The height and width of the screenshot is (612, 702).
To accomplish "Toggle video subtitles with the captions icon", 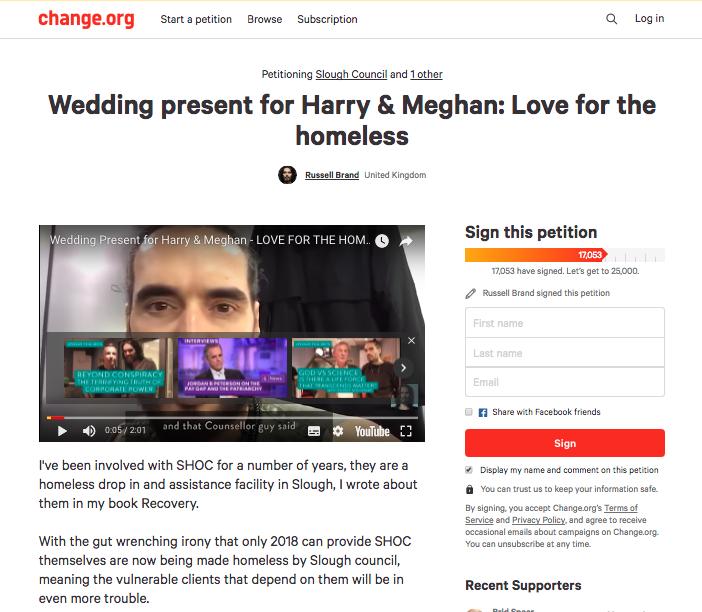I will tap(314, 431).
